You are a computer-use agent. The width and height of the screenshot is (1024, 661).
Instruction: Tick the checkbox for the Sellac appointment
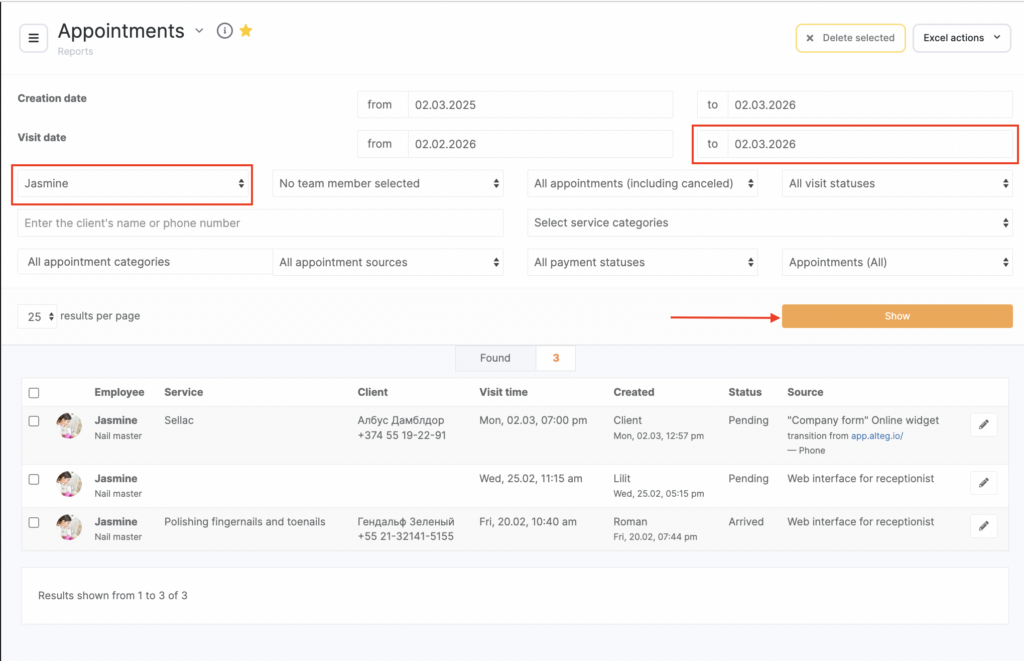34,421
